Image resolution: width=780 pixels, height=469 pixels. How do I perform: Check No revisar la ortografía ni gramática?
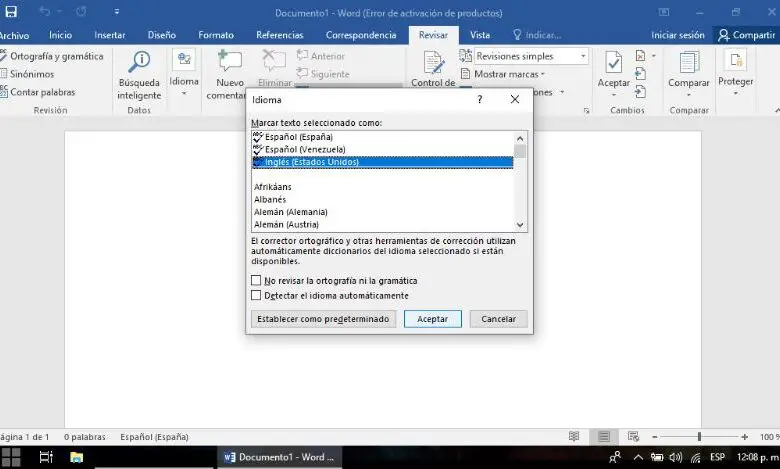click(256, 281)
